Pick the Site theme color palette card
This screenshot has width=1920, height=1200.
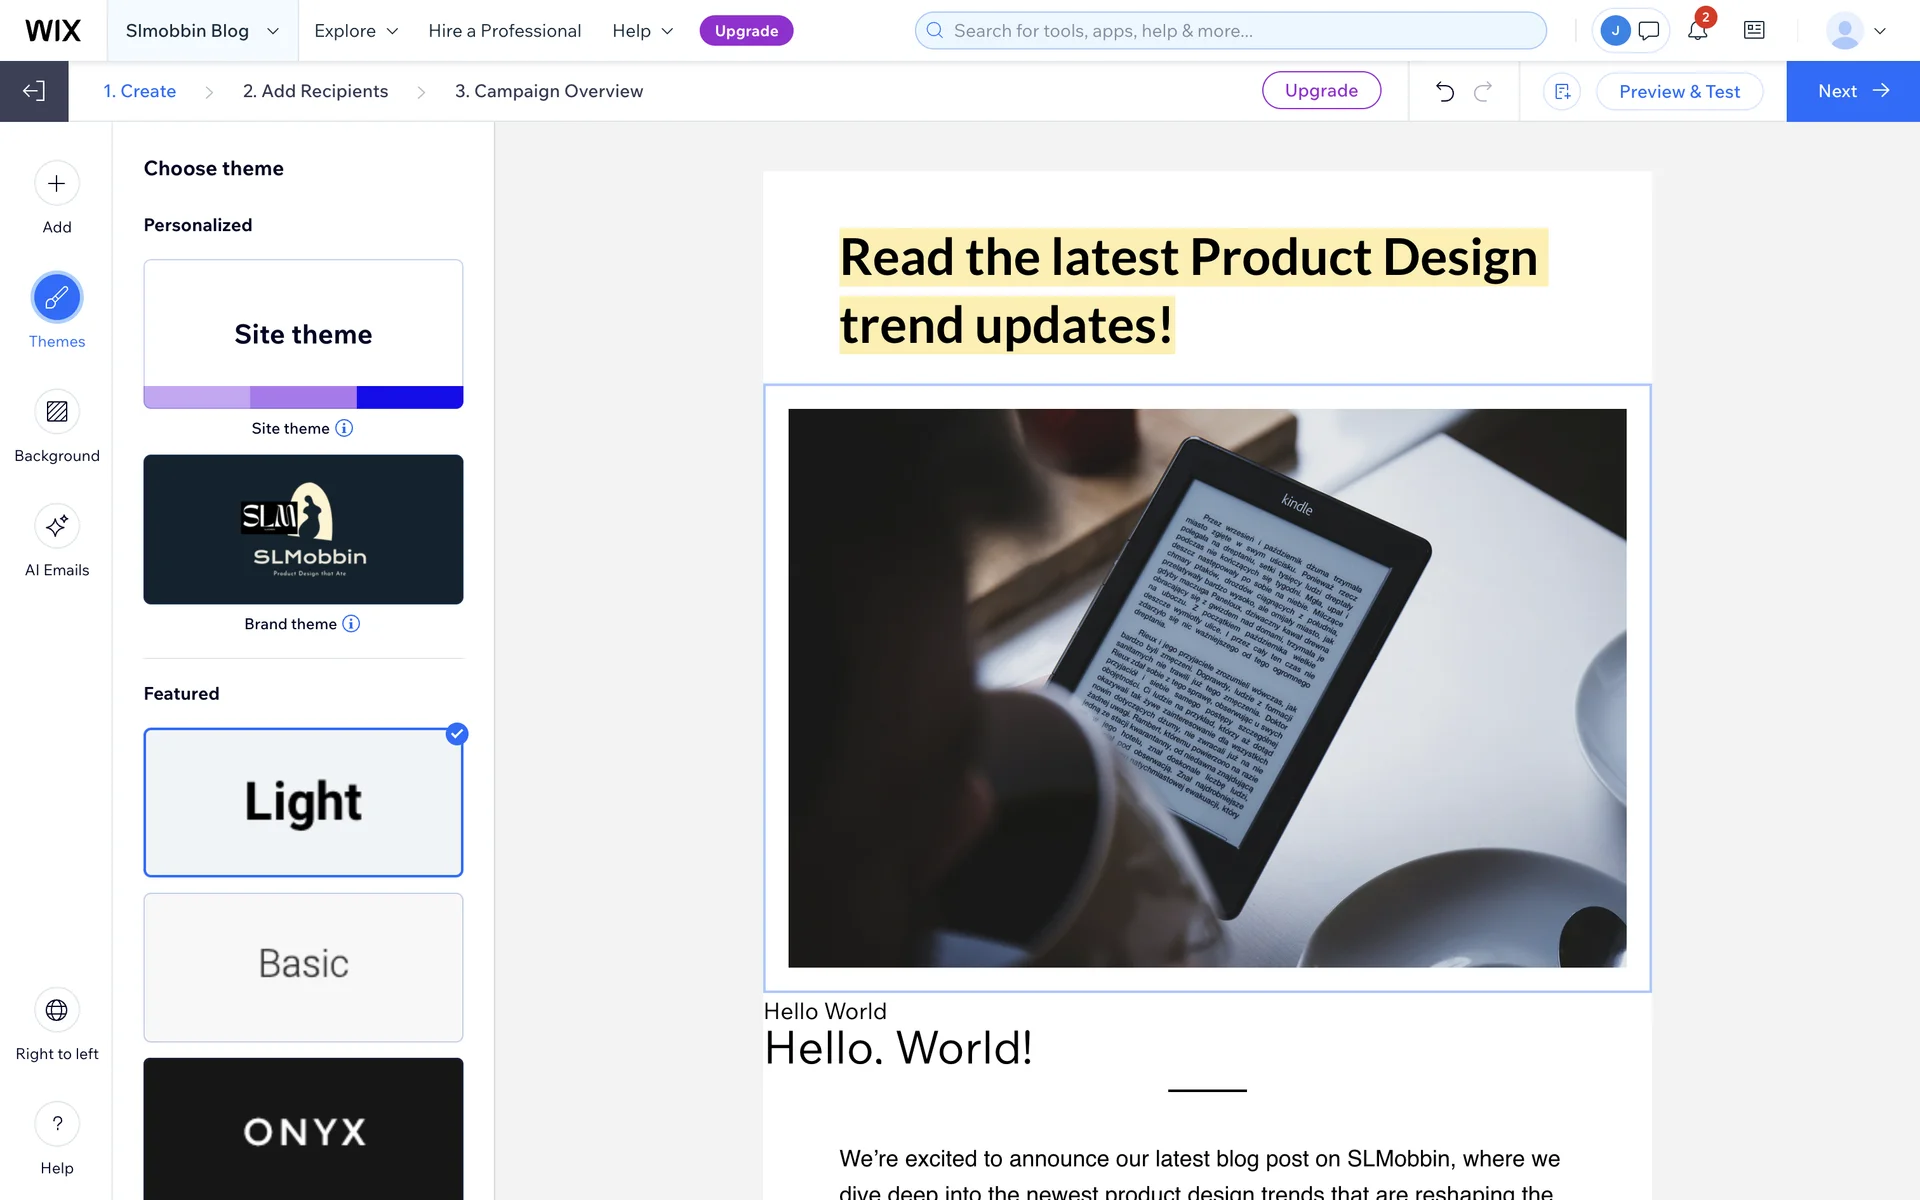[303, 334]
